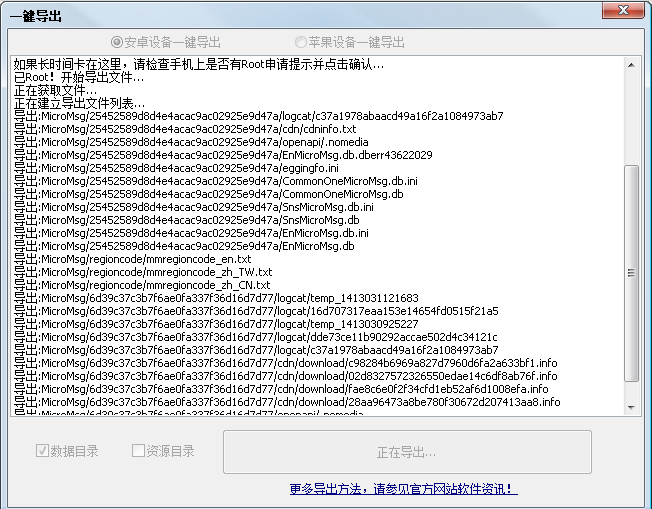The width and height of the screenshot is (652, 509).
Task: Select the 安卓设备一键导出 radio button
Action: coord(118,42)
